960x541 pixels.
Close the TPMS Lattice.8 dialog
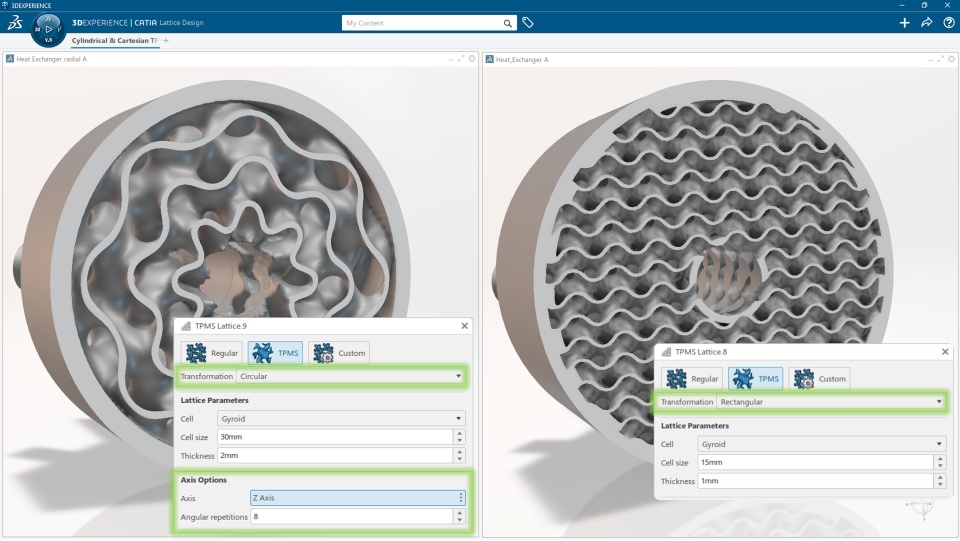point(945,352)
